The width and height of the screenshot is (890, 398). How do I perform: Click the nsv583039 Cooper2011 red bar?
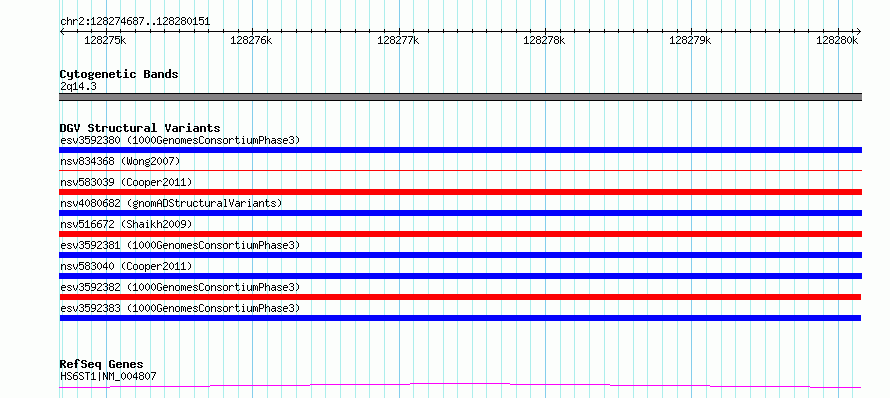coord(460,192)
